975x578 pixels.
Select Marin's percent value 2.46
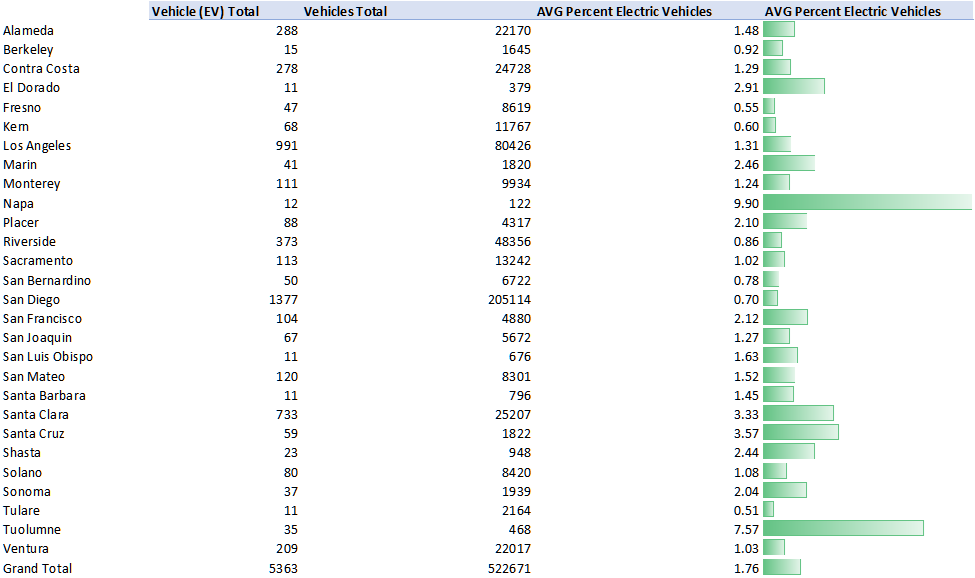coord(746,164)
